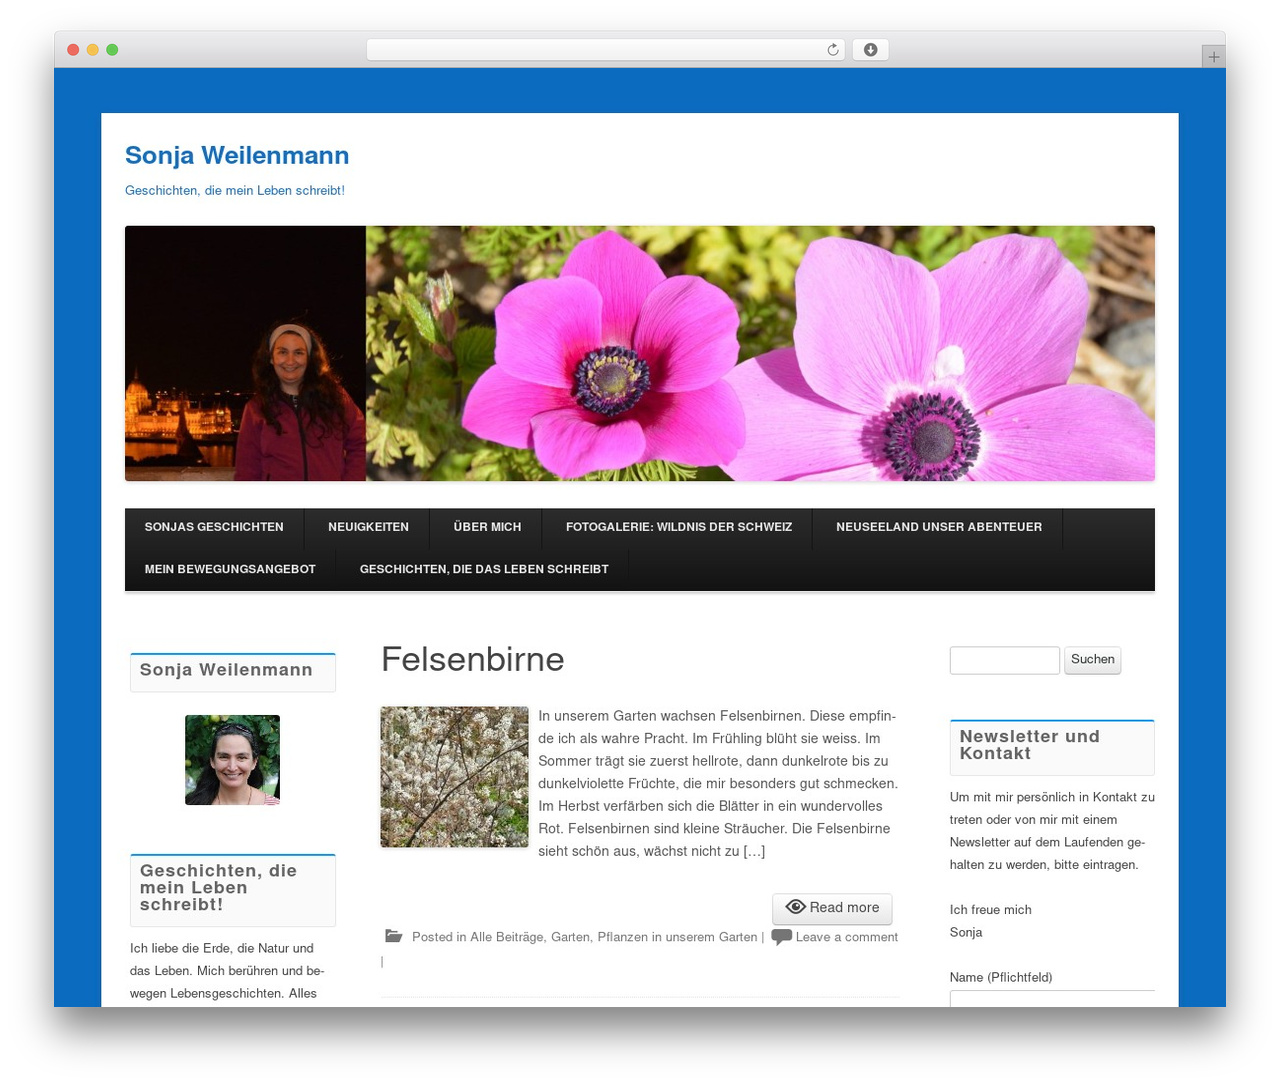Select Geschichten, die das Leben schreibt menu item

pos(484,569)
